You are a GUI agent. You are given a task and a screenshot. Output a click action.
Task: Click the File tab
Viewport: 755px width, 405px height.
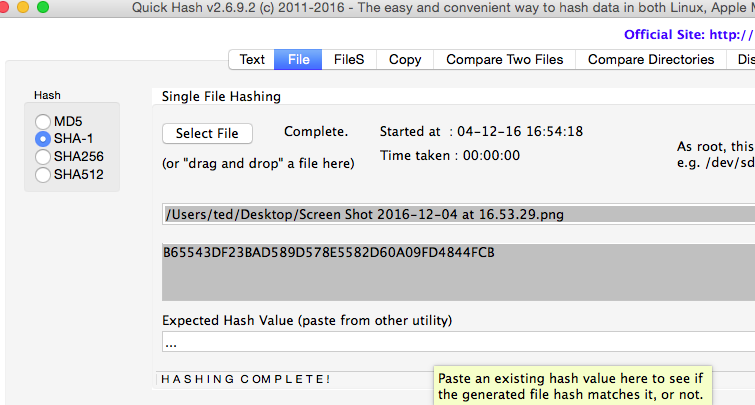click(298, 59)
